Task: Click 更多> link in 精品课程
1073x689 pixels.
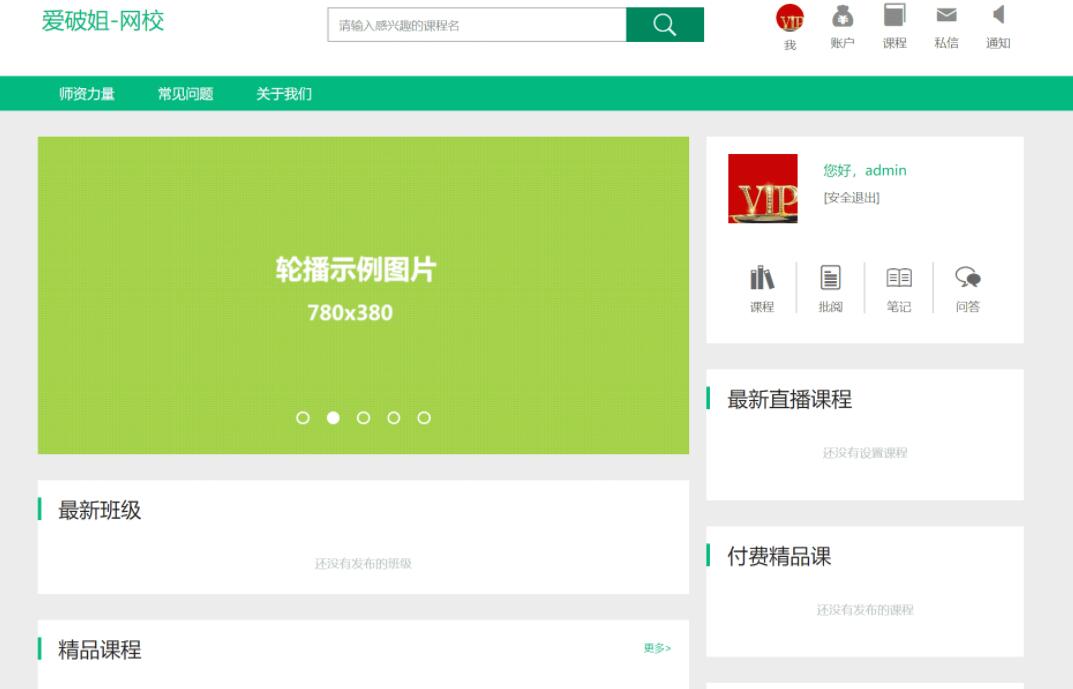Action: [657, 648]
